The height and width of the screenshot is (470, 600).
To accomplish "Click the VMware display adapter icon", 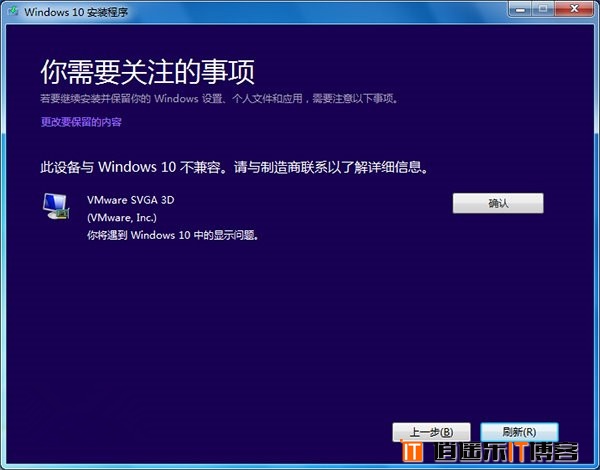I will pos(56,206).
